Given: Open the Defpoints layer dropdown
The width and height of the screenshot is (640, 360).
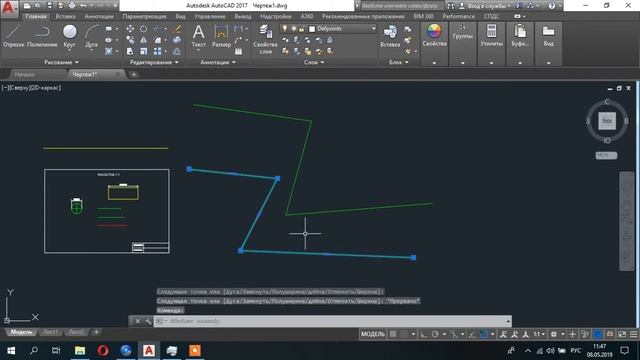Looking at the screenshot, I should [x=373, y=29].
